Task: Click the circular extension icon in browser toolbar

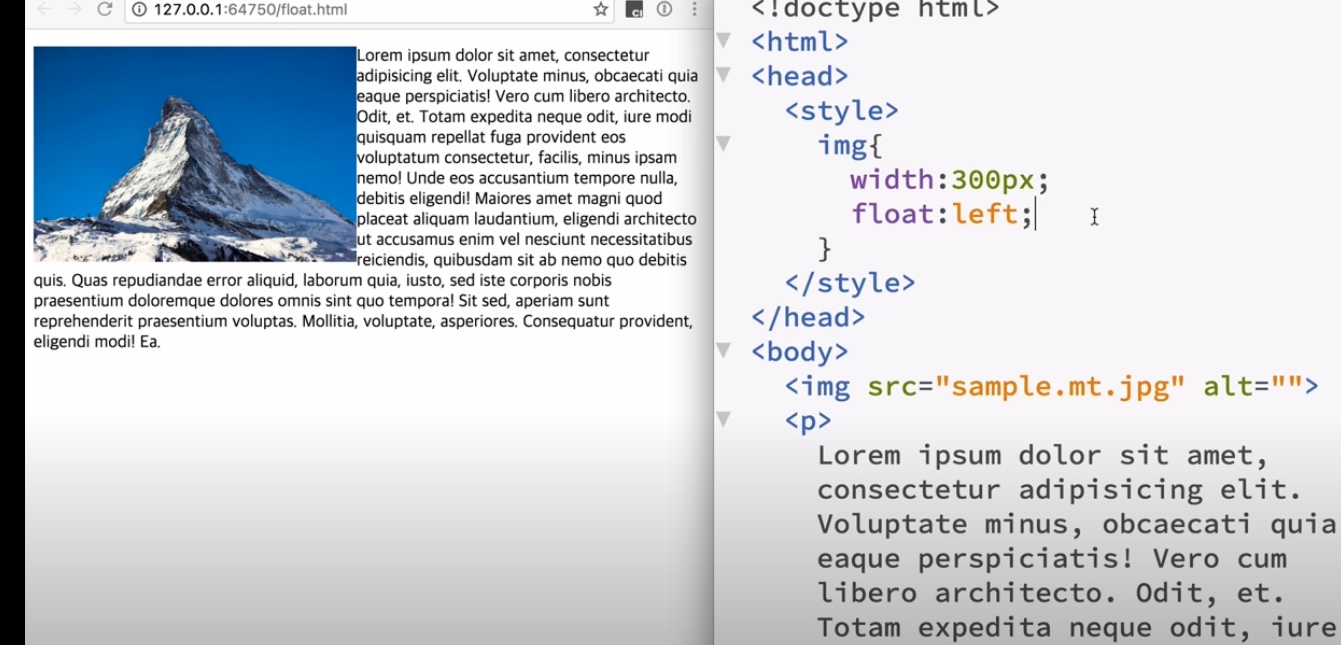Action: 664,10
